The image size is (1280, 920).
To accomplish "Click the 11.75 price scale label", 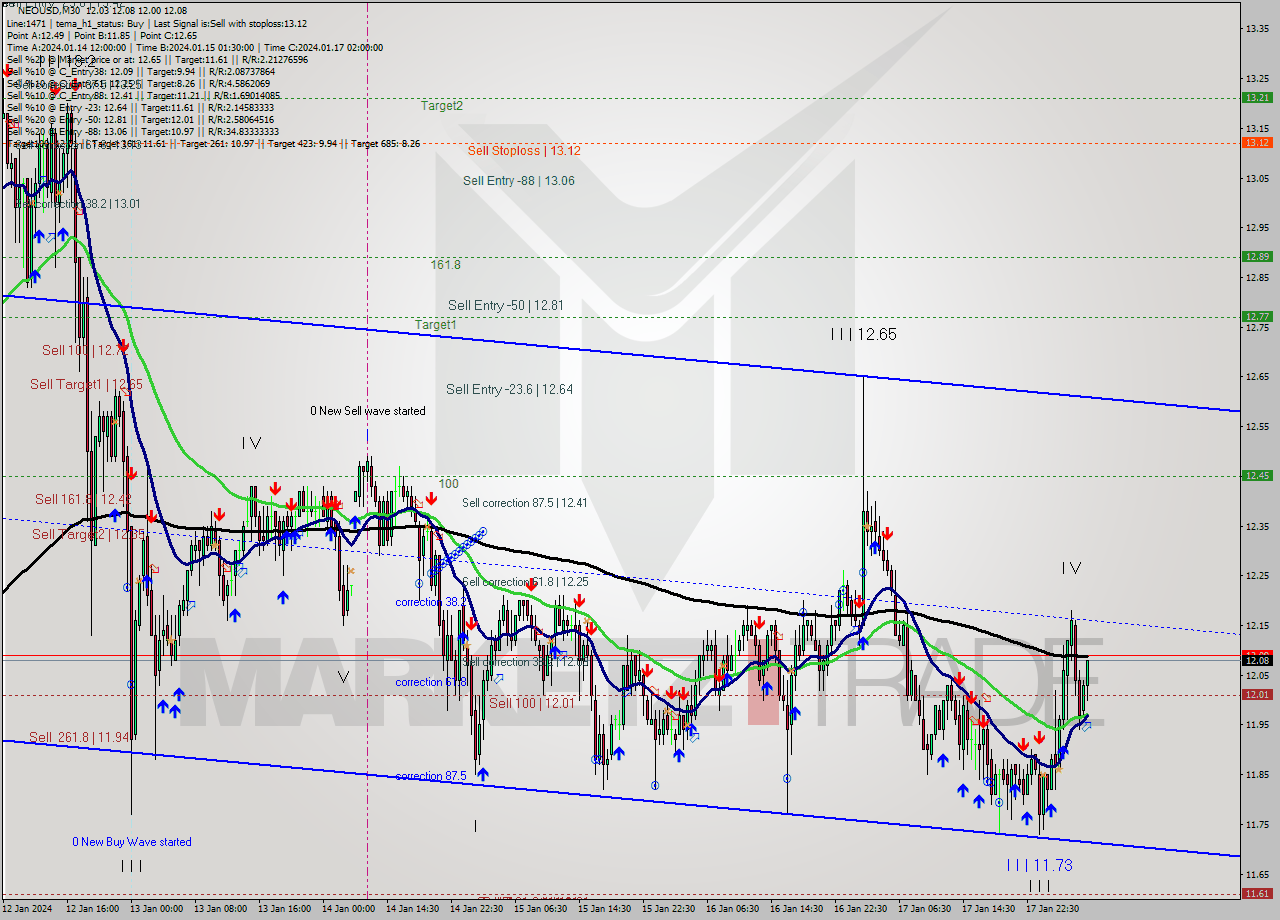I will point(1257,825).
